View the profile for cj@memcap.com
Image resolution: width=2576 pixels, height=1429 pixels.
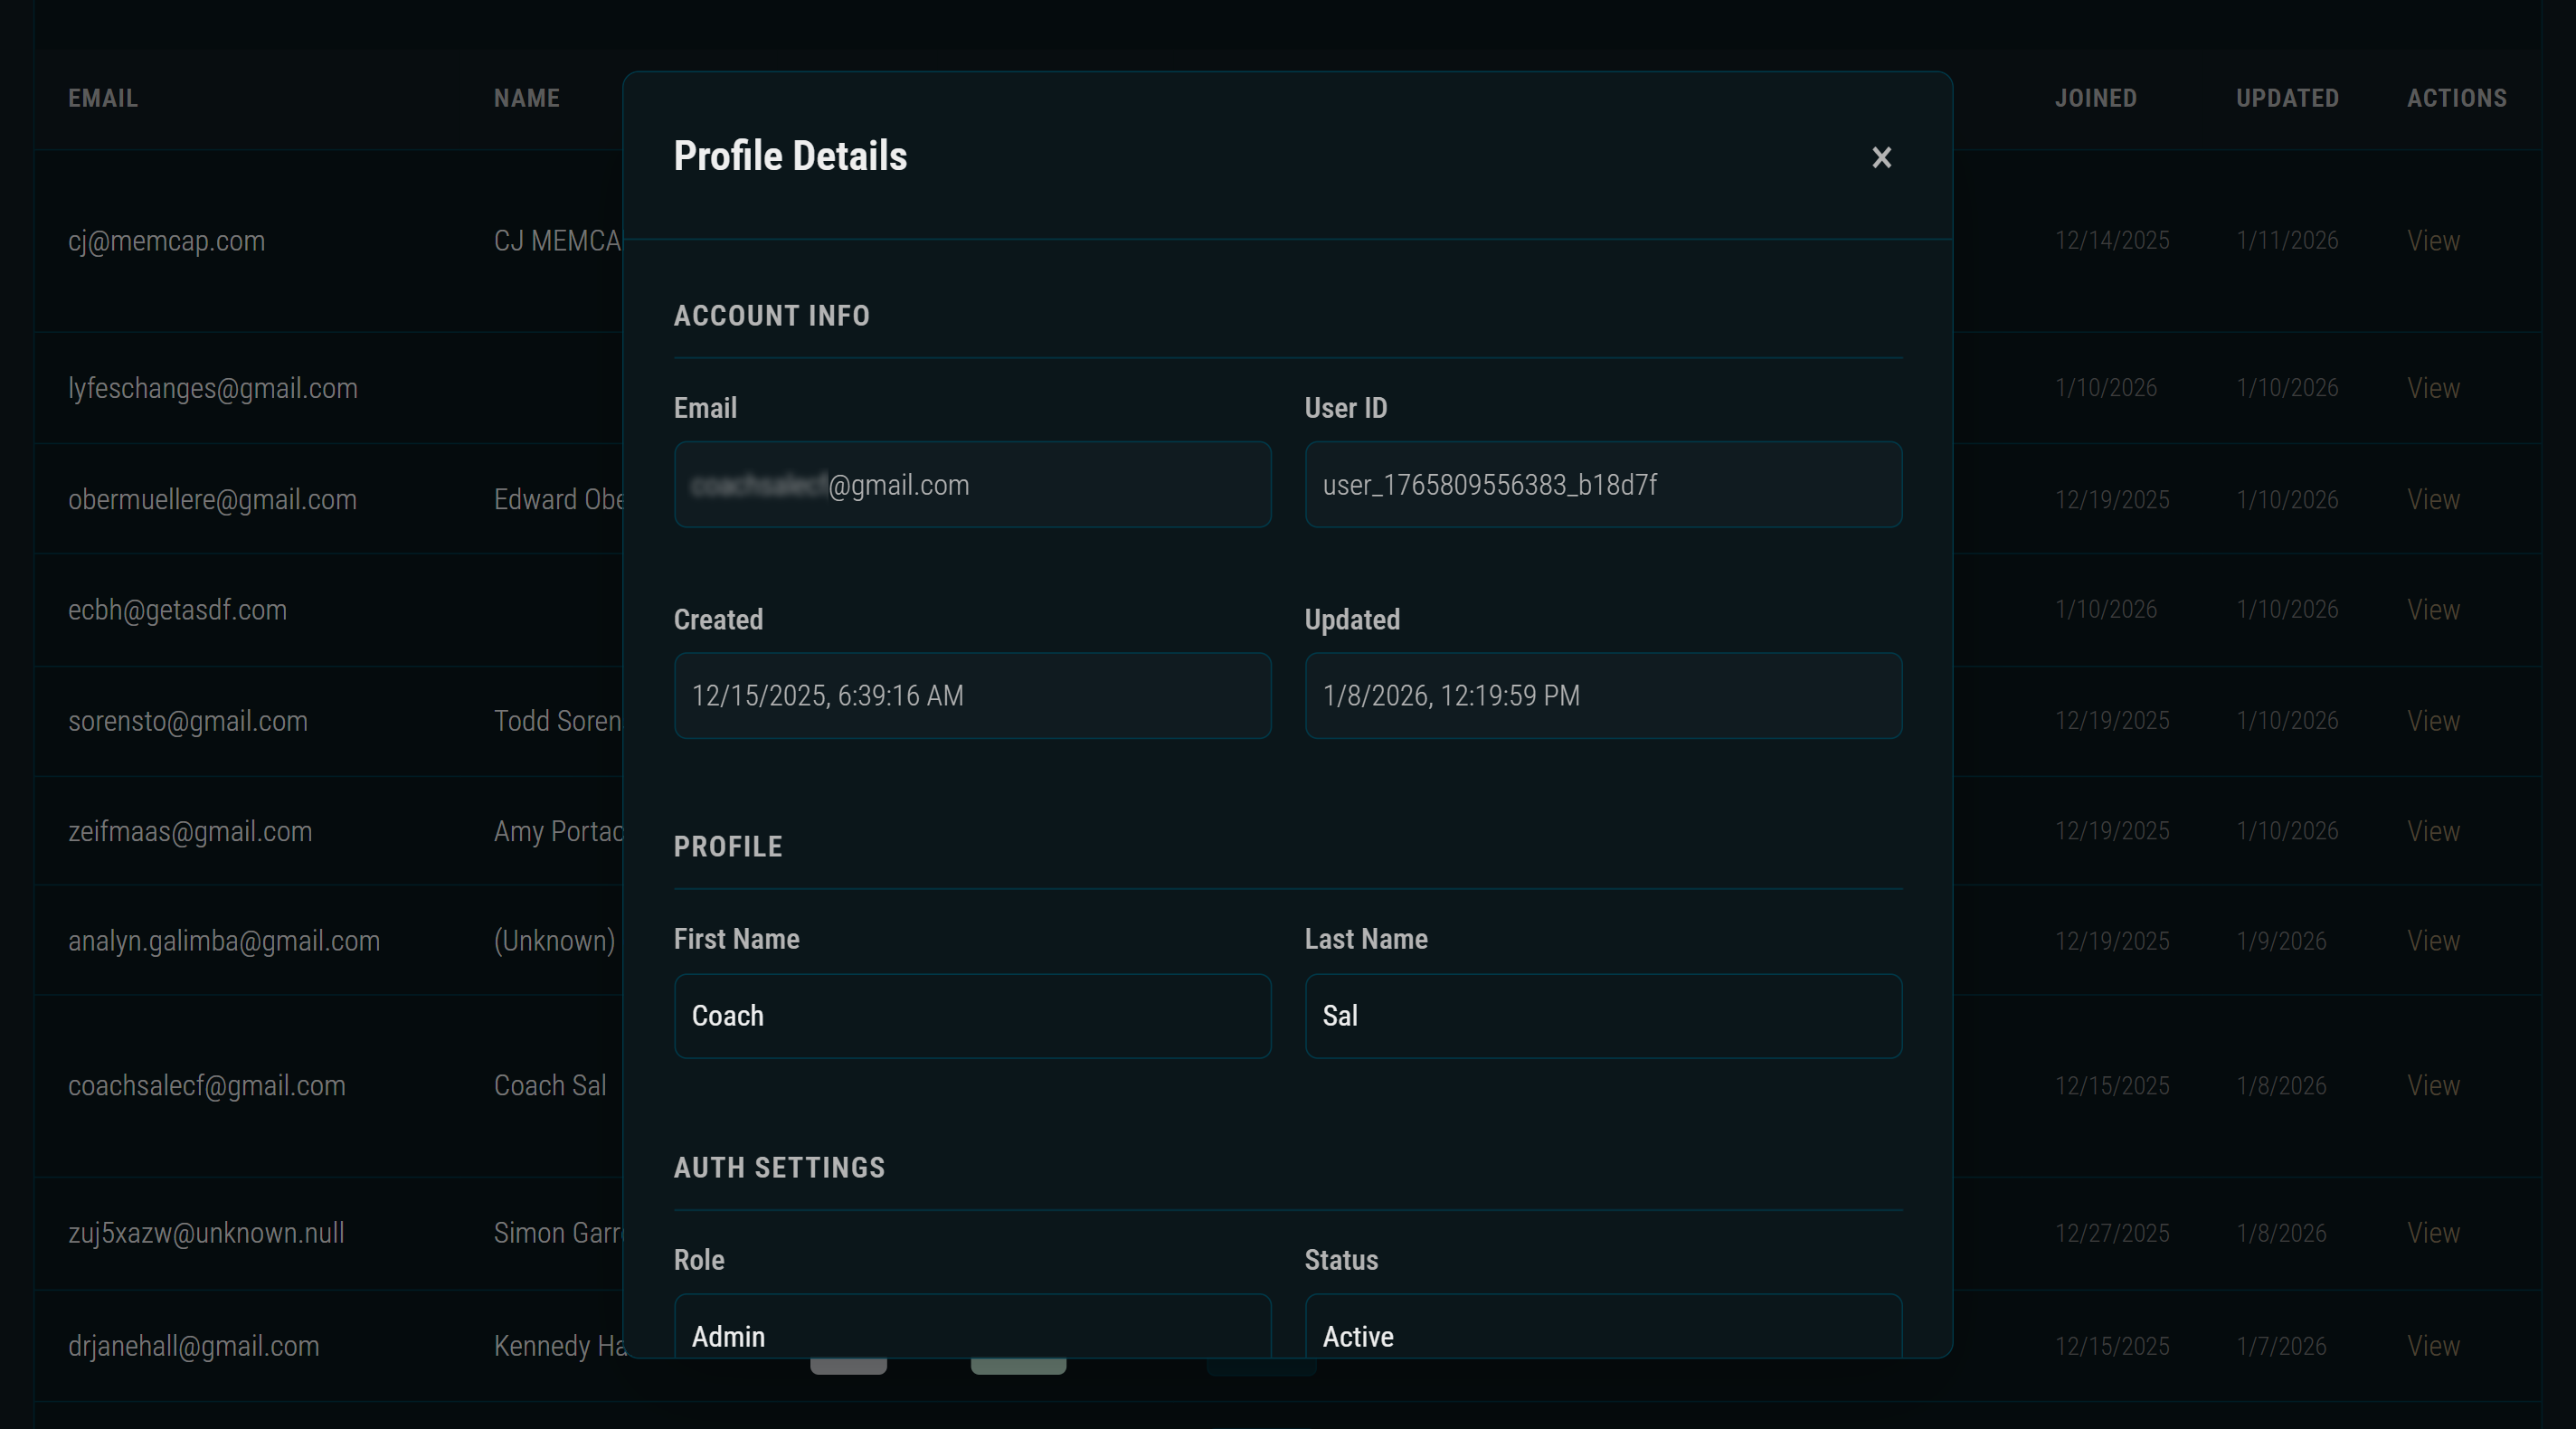pyautogui.click(x=2433, y=240)
